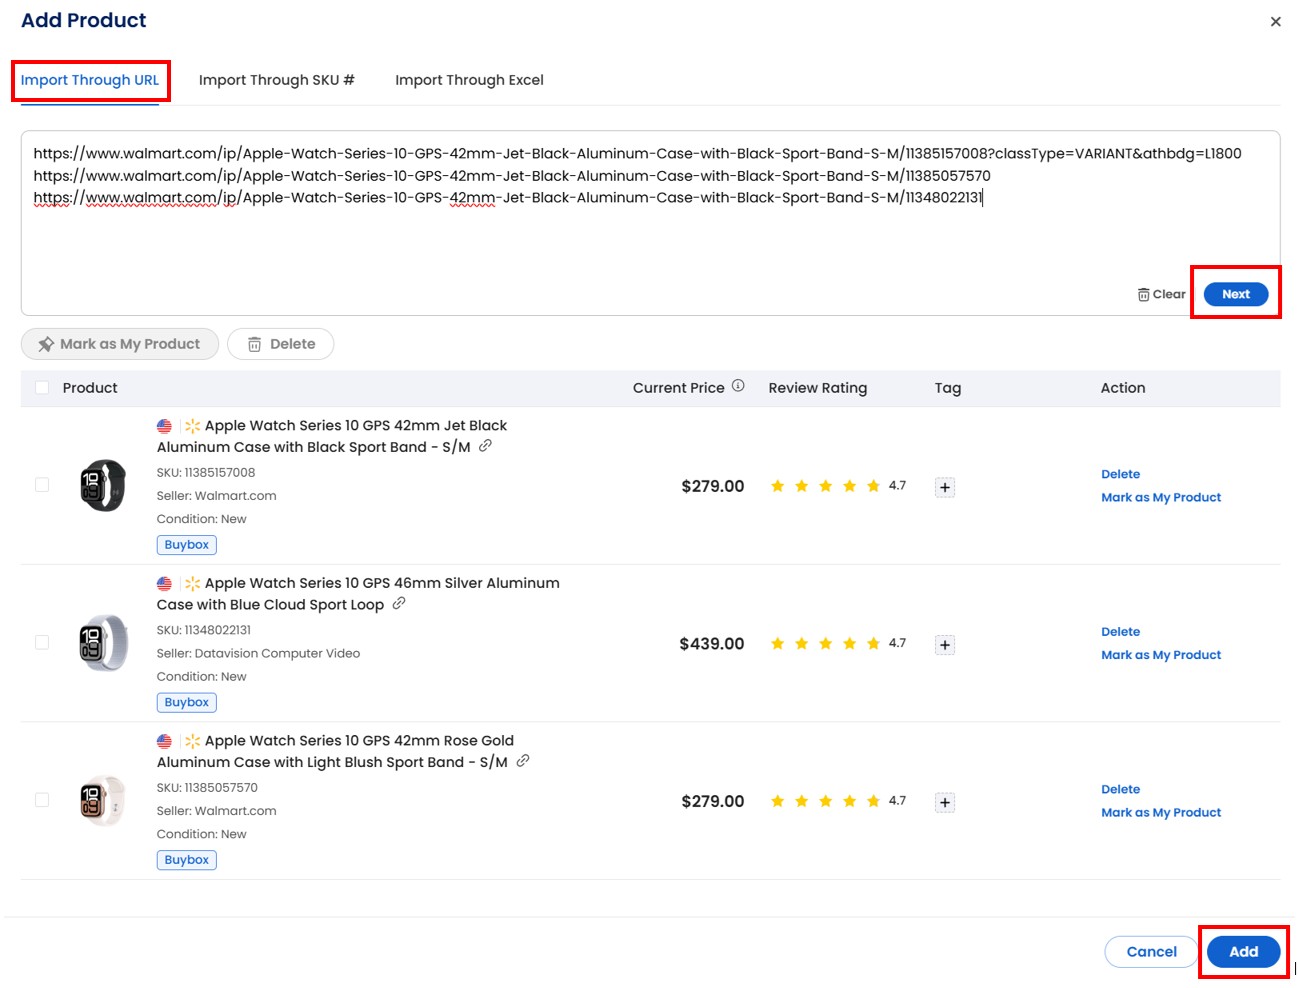Open link icon for Silver Aluminum watch
Viewport: 1298px width, 988px height.
click(399, 603)
